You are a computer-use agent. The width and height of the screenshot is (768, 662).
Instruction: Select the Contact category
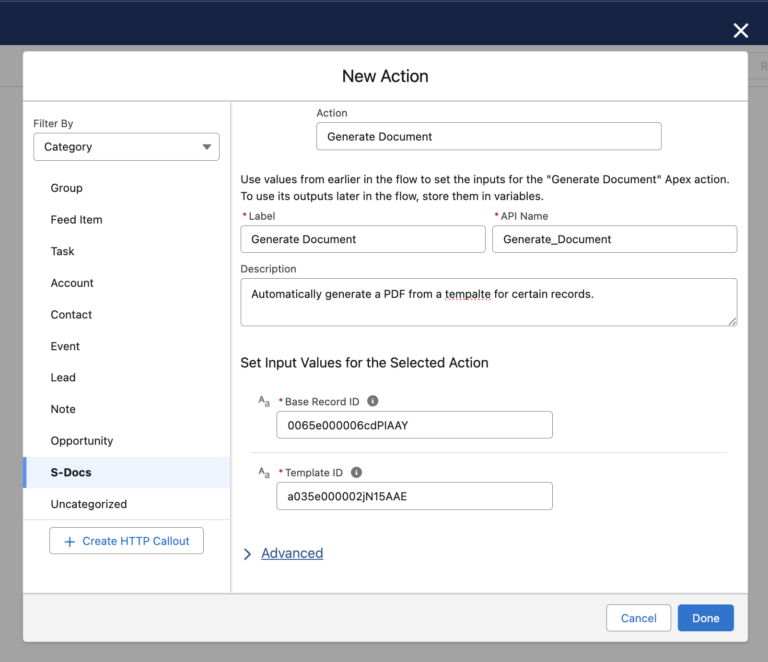tap(127, 314)
